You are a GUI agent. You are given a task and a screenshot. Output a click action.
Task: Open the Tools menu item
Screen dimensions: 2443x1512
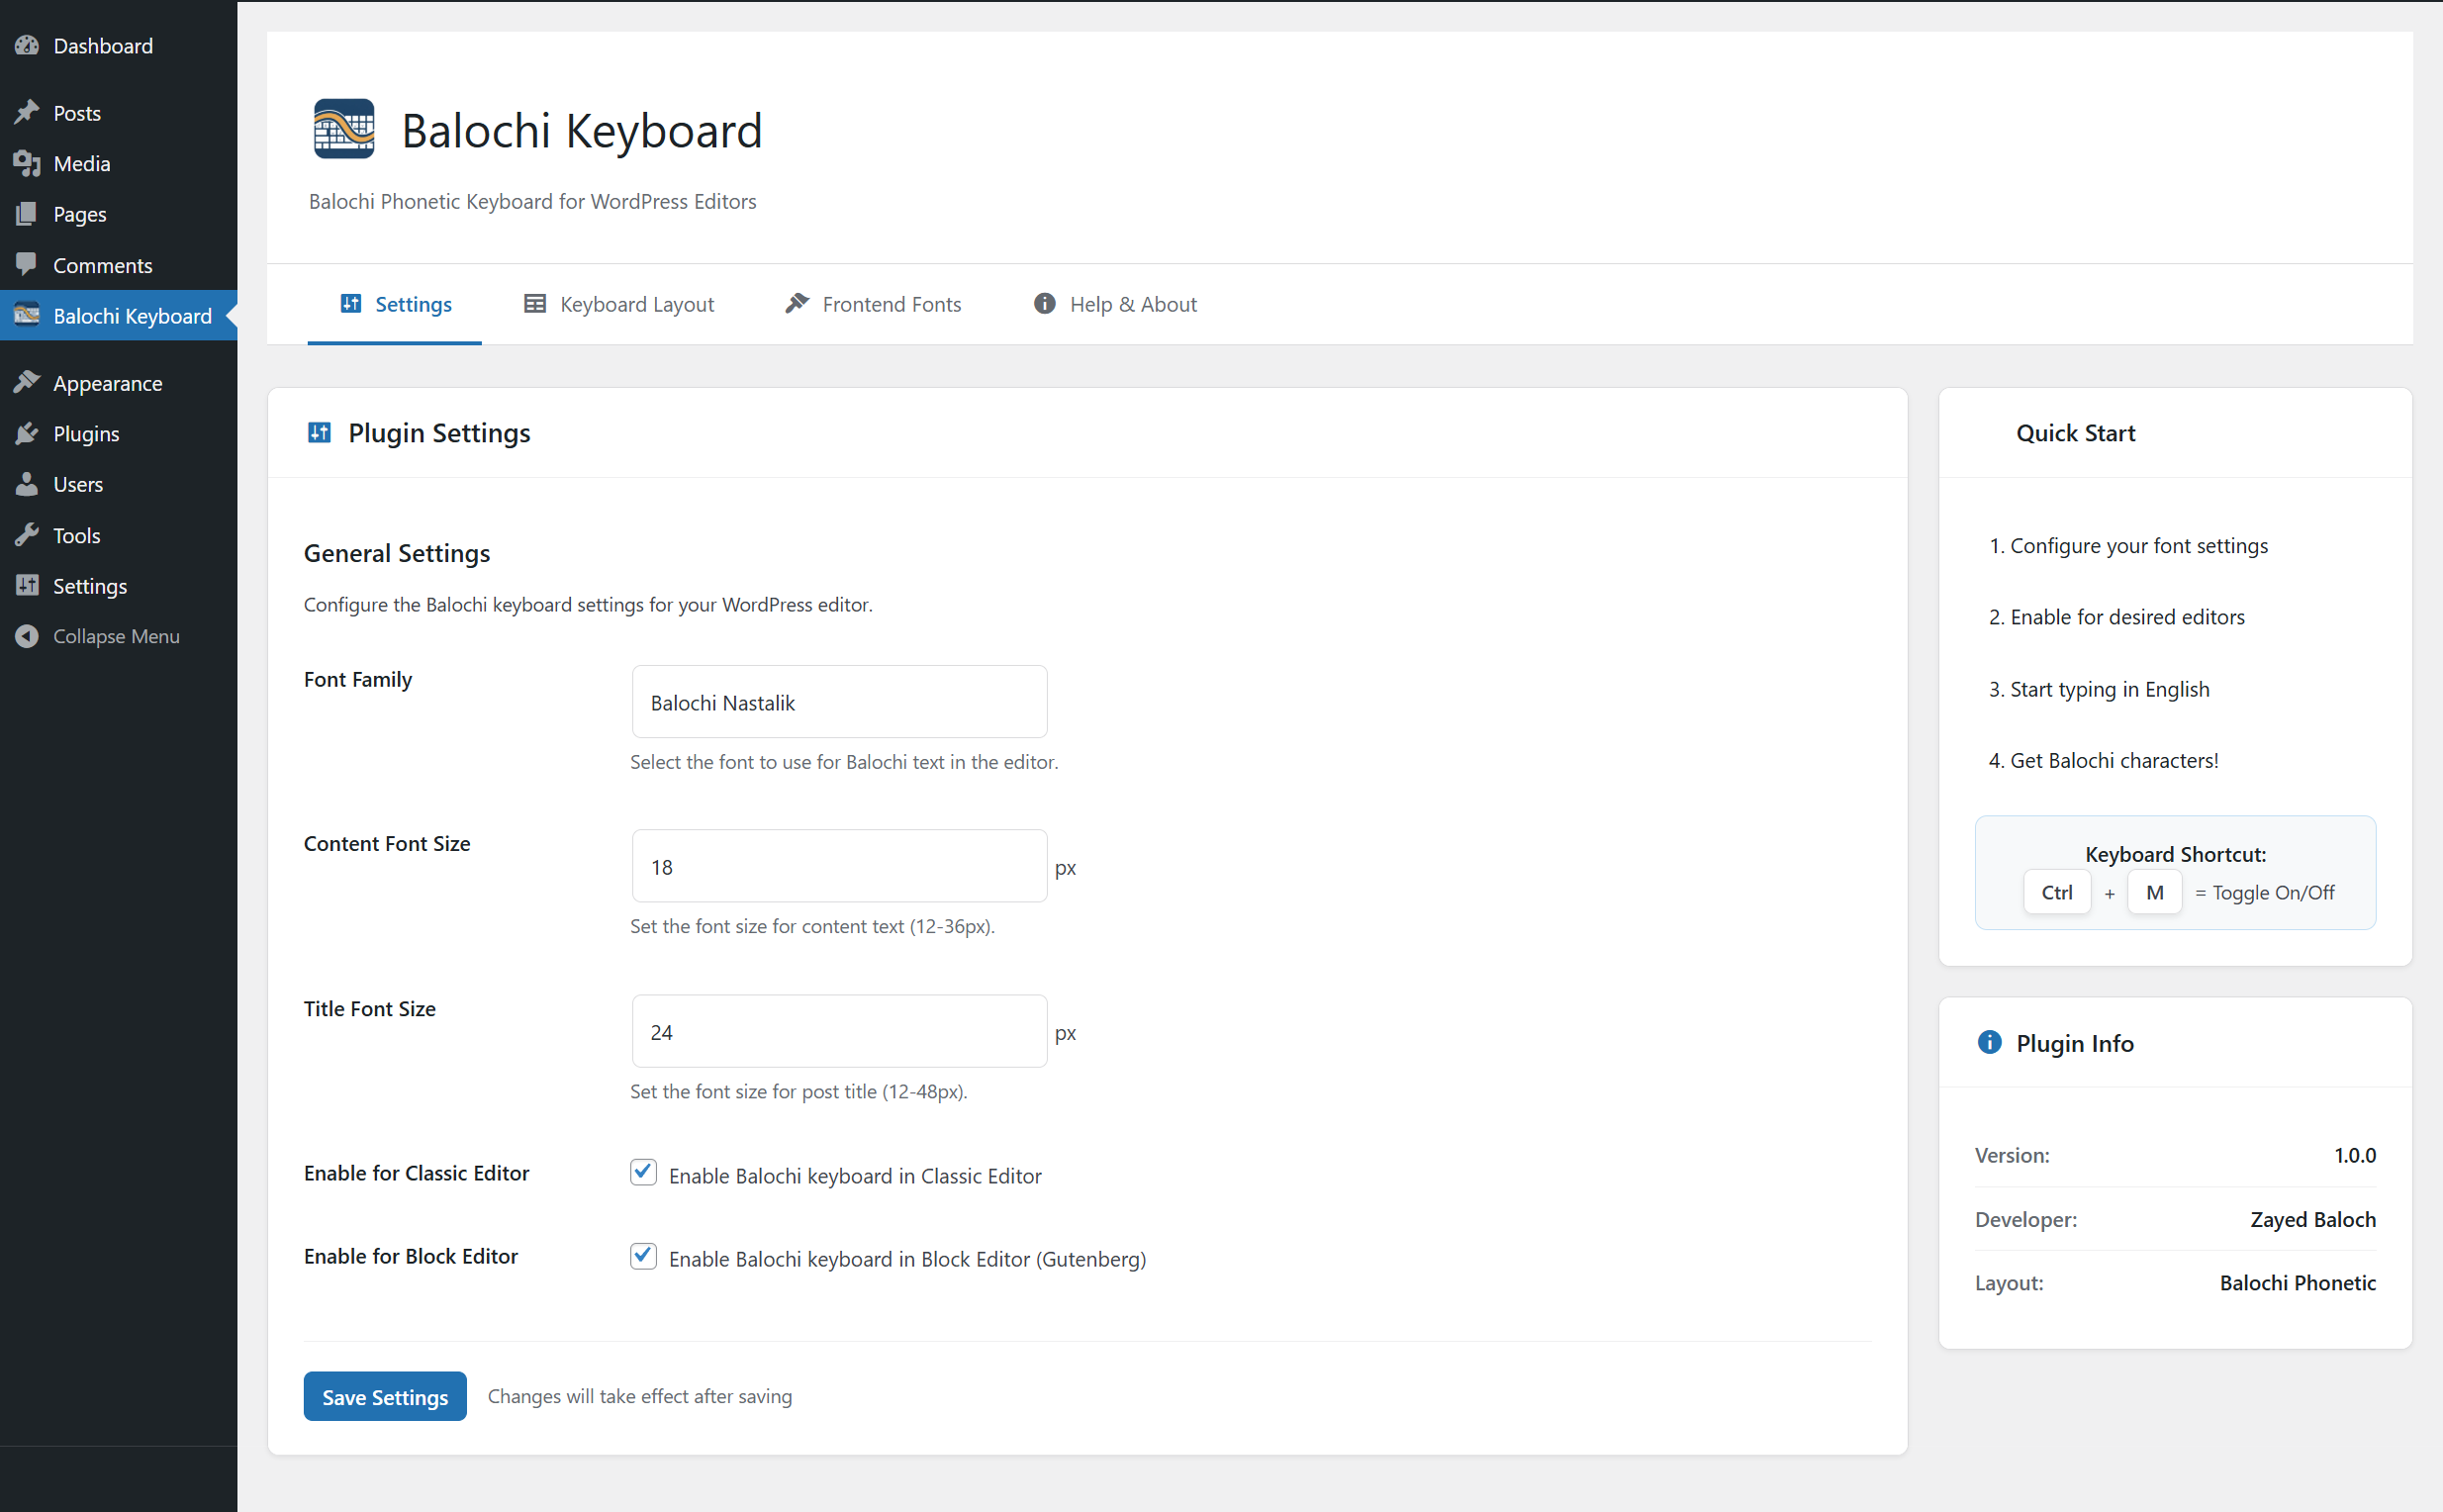119,535
